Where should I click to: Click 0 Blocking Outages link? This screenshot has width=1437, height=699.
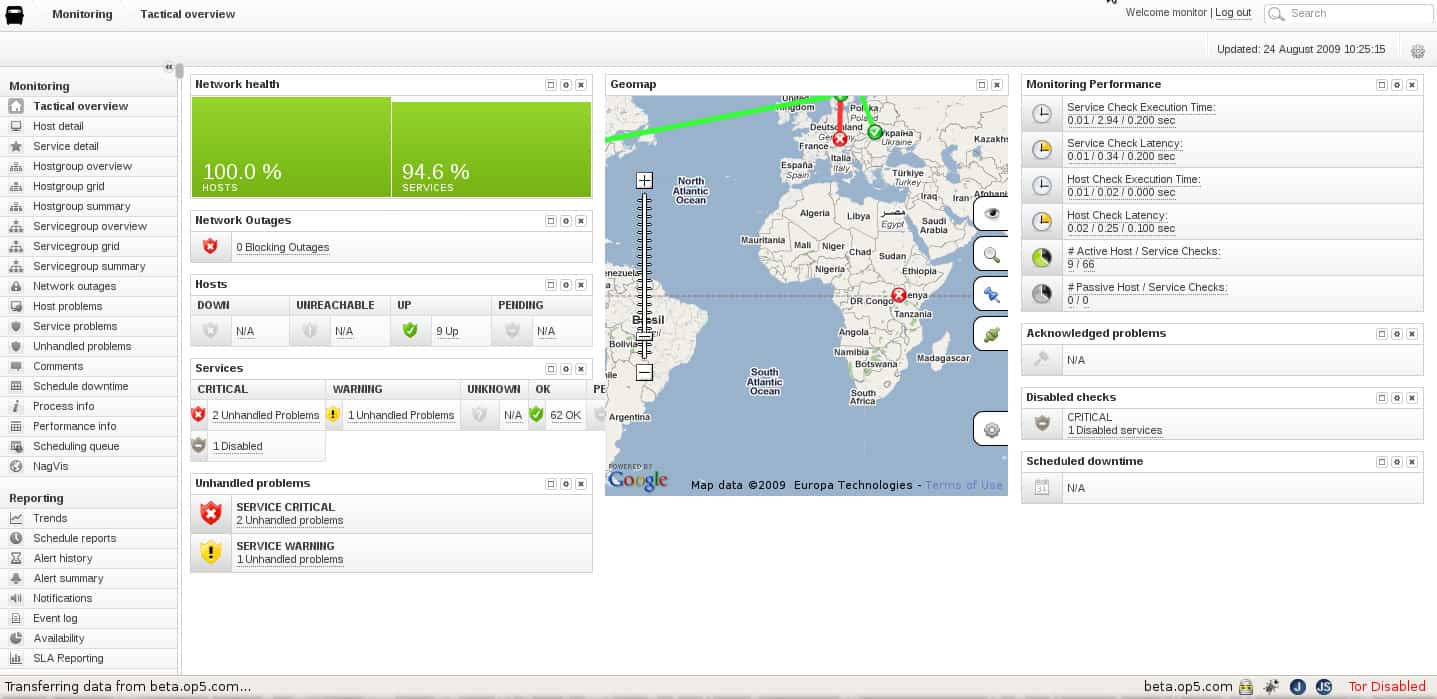(283, 247)
